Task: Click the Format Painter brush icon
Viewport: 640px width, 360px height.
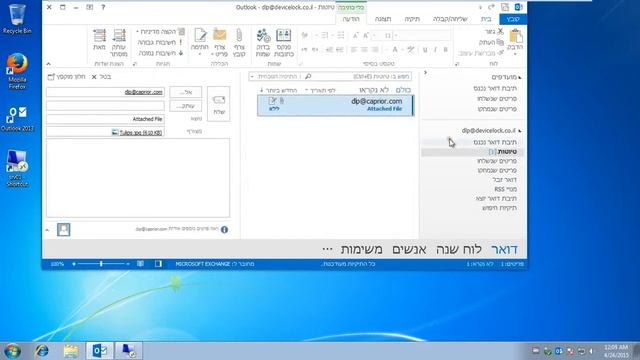Action: (x=501, y=53)
